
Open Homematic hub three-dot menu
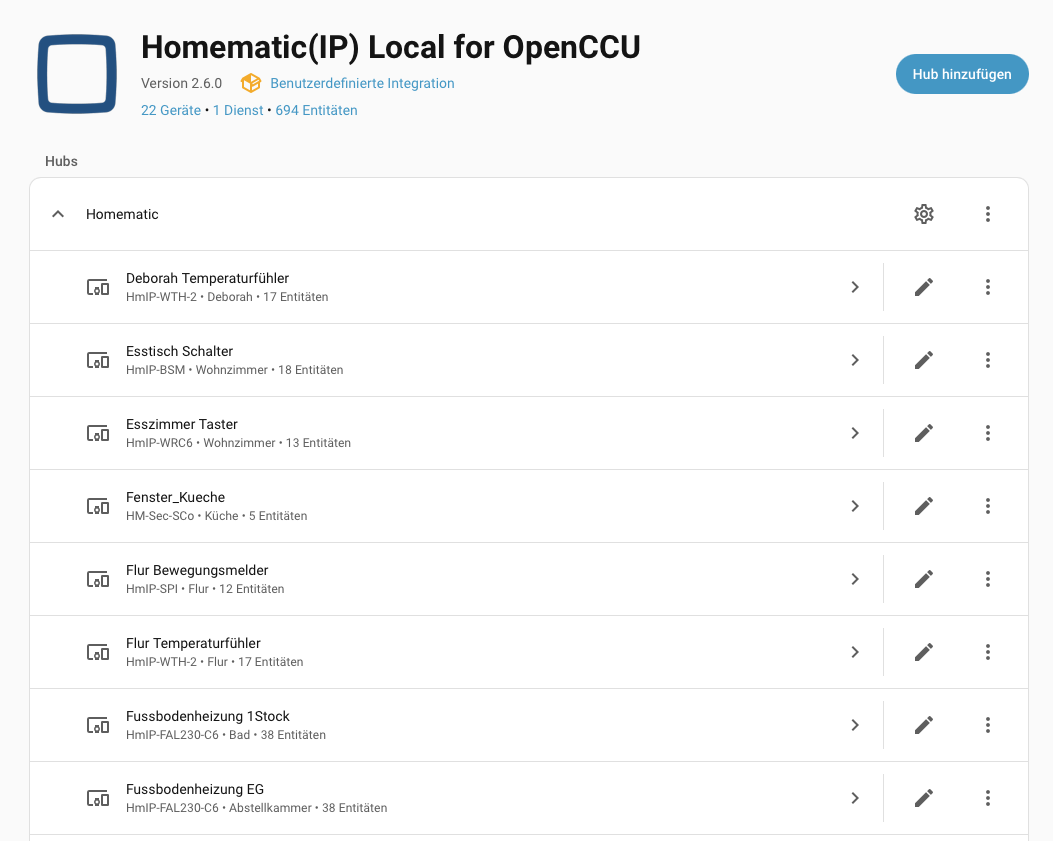coord(988,214)
